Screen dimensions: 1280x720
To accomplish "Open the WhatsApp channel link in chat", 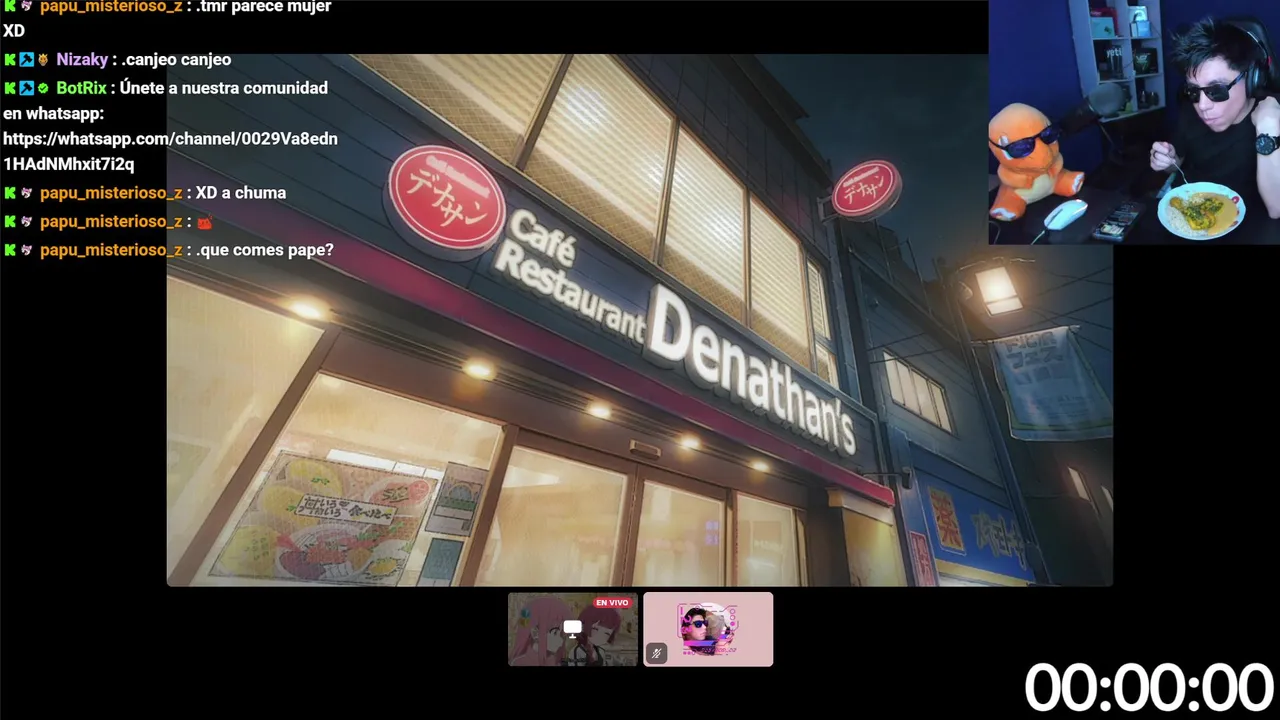I will (170, 151).
